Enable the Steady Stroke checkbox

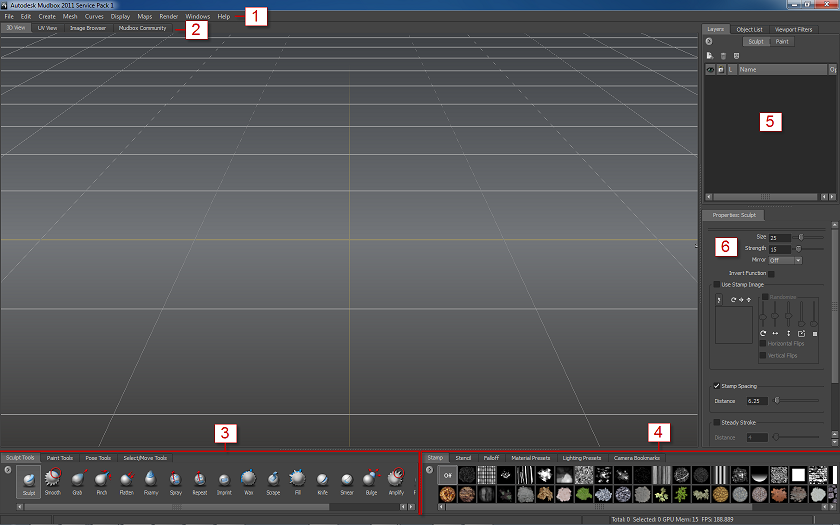tap(717, 422)
